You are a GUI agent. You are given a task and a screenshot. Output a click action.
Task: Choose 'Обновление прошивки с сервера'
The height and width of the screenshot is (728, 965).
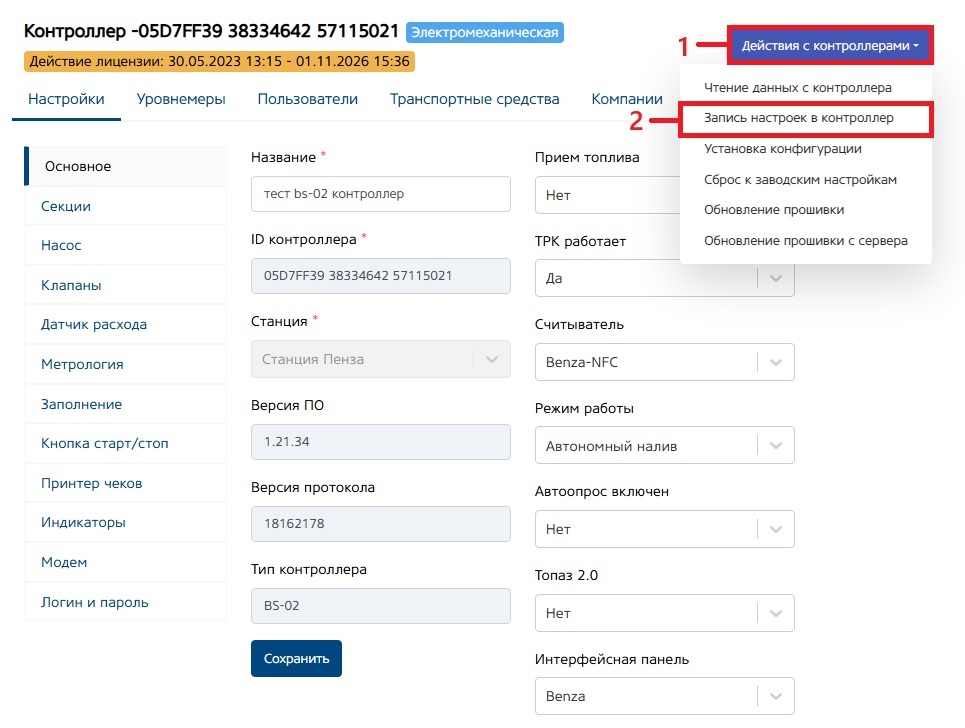805,241
